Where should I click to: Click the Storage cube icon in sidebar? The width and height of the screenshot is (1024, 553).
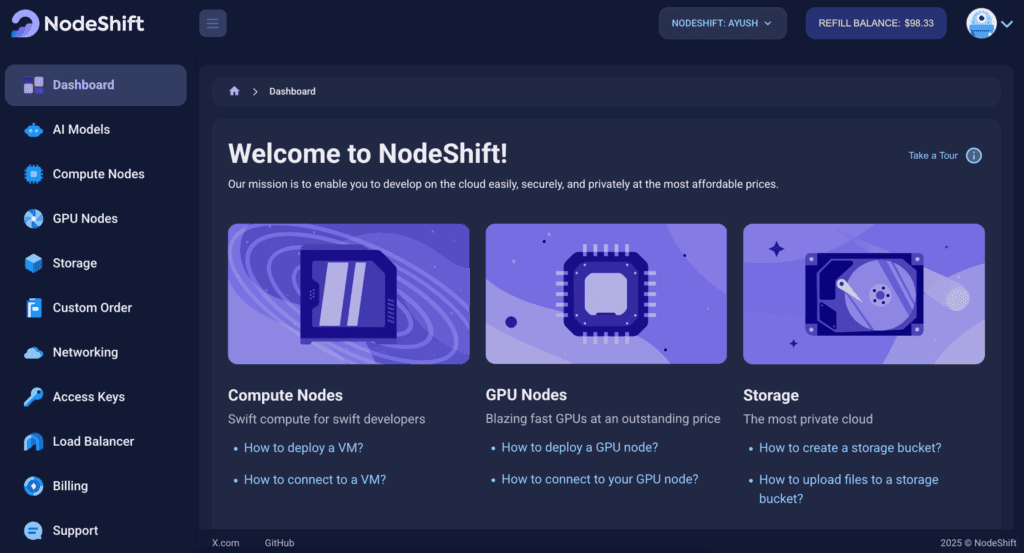pos(34,263)
